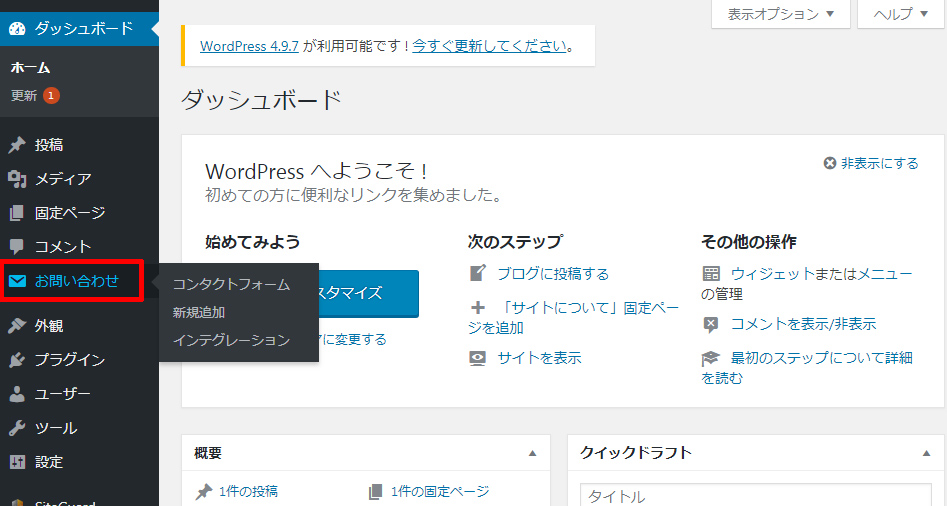The width and height of the screenshot is (947, 506).
Task: Select コンタクトフォーム in the flyout submenu
Action: (x=231, y=284)
